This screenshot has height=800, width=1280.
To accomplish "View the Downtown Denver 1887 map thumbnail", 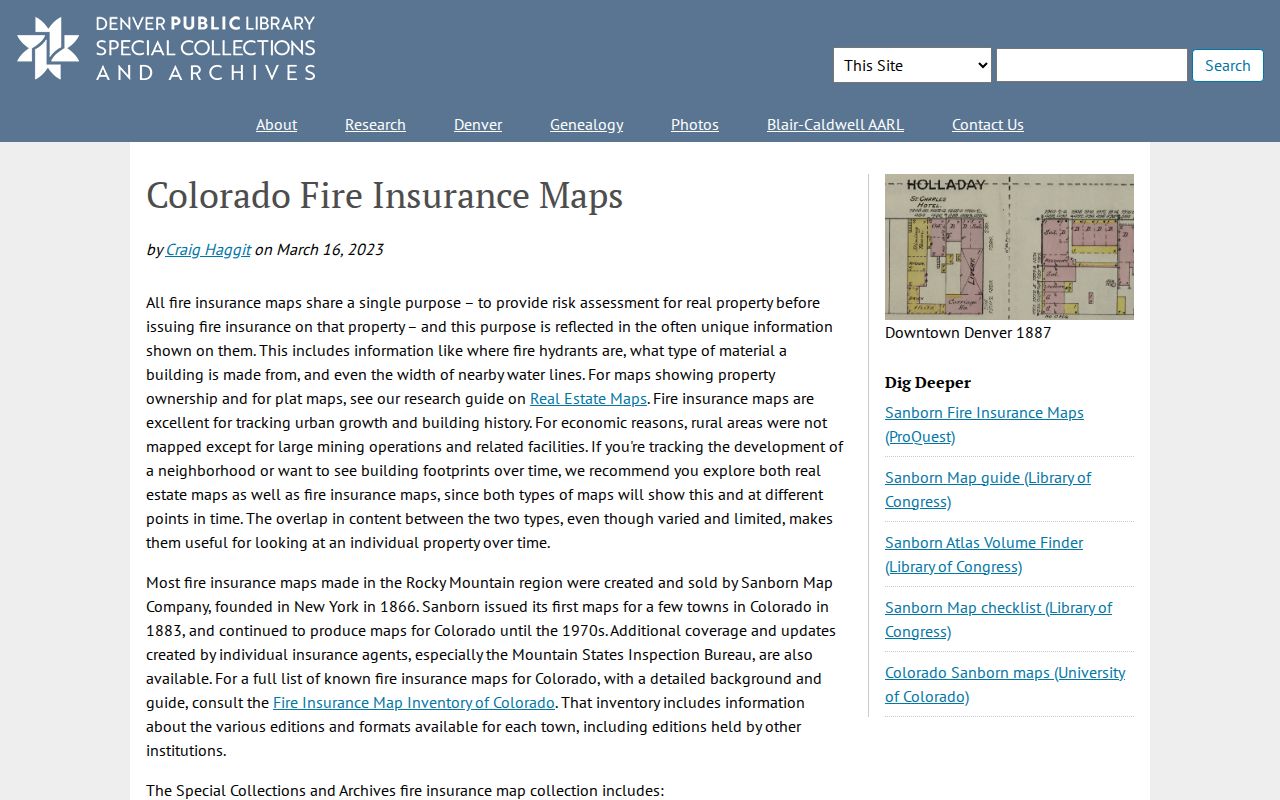I will pos(1009,247).
